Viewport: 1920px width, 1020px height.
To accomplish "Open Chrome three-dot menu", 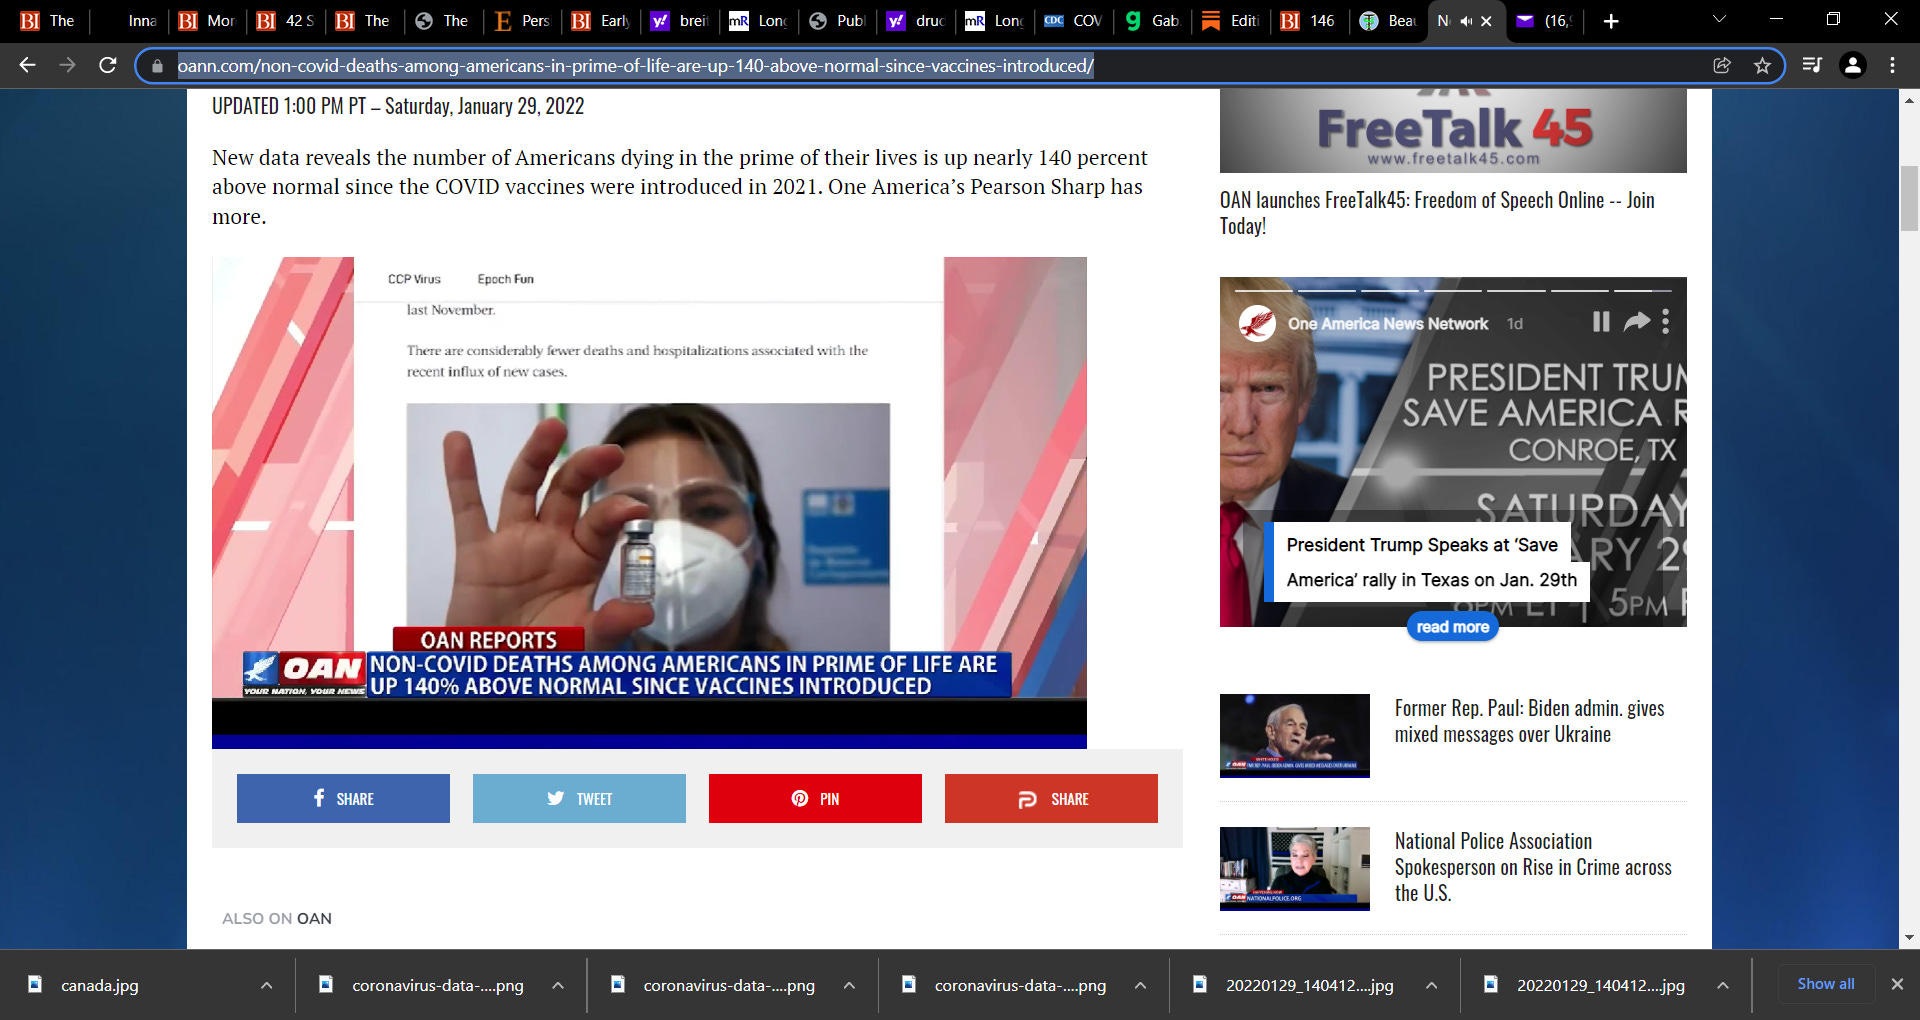I will point(1892,65).
